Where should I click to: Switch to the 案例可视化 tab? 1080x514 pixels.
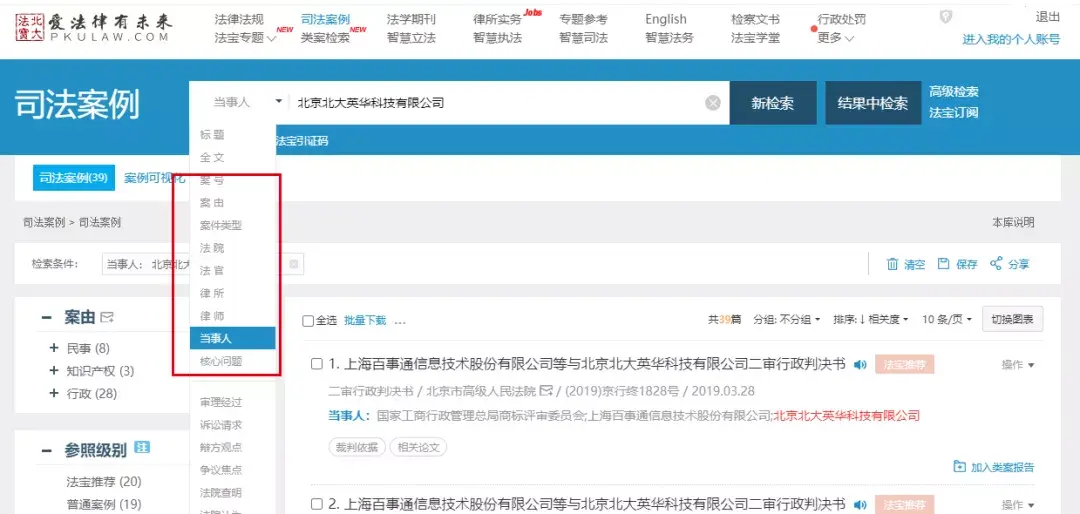(x=154, y=178)
